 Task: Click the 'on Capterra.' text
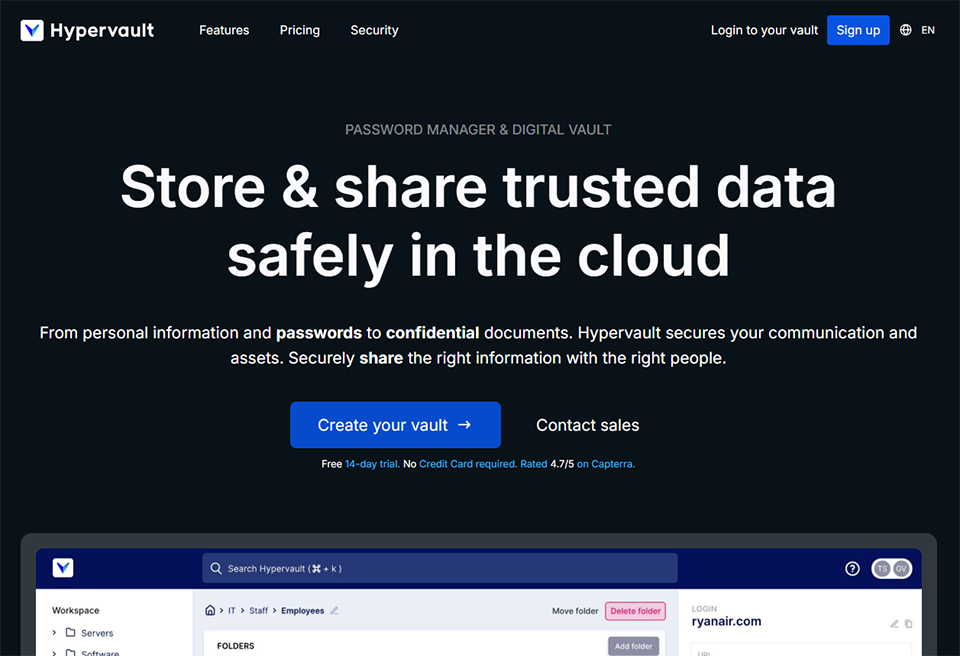pyautogui.click(x=606, y=464)
